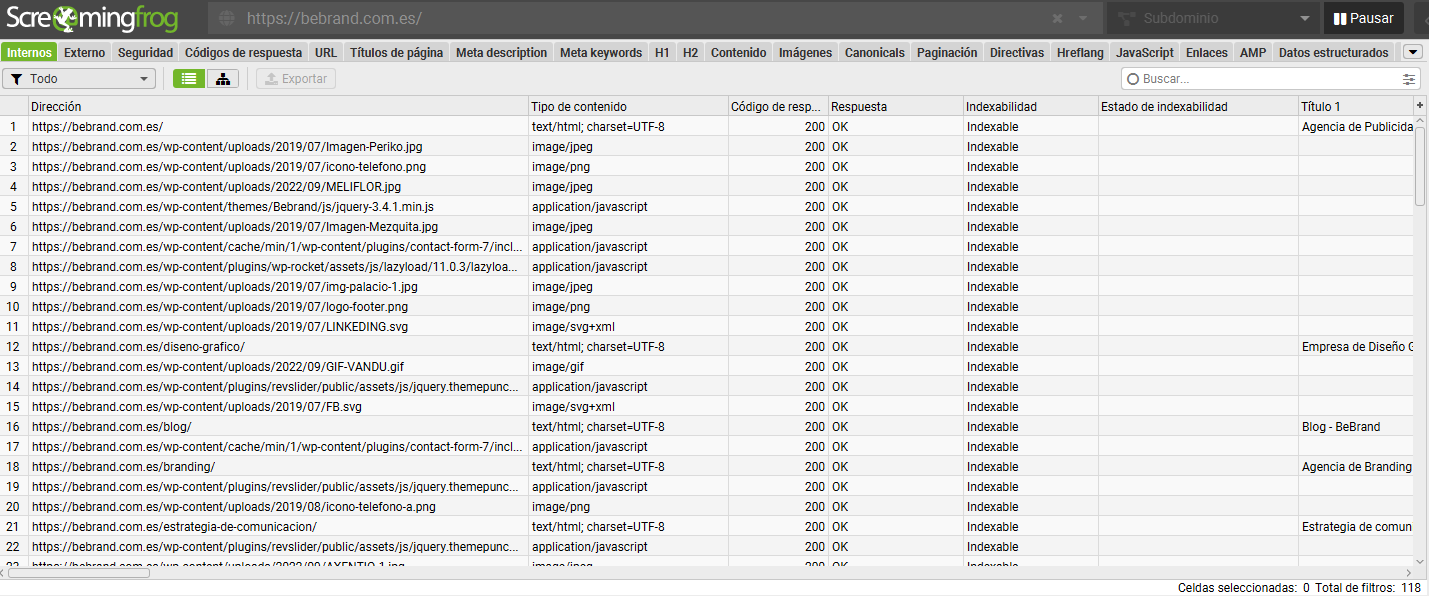The height and width of the screenshot is (596, 1429).
Task: Switch to the H1 tab
Action: pyautogui.click(x=662, y=53)
